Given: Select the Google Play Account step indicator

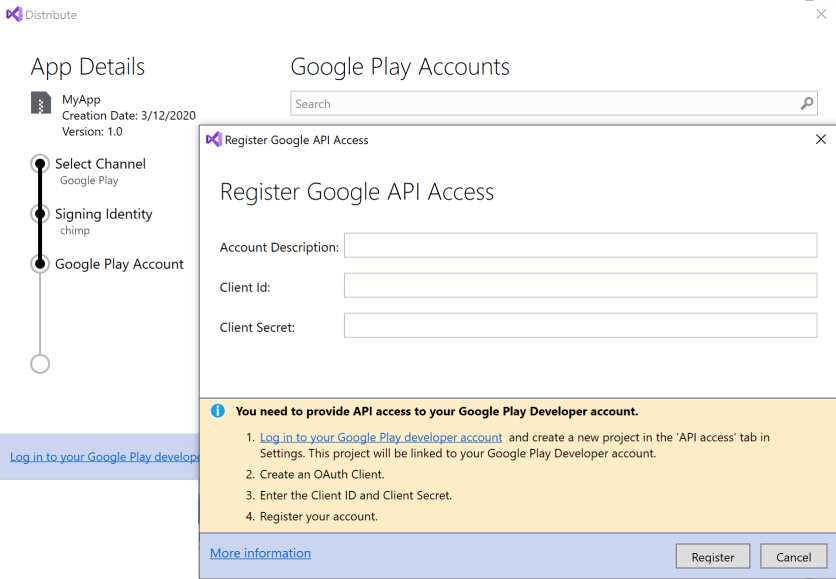Looking at the screenshot, I should click(40, 263).
